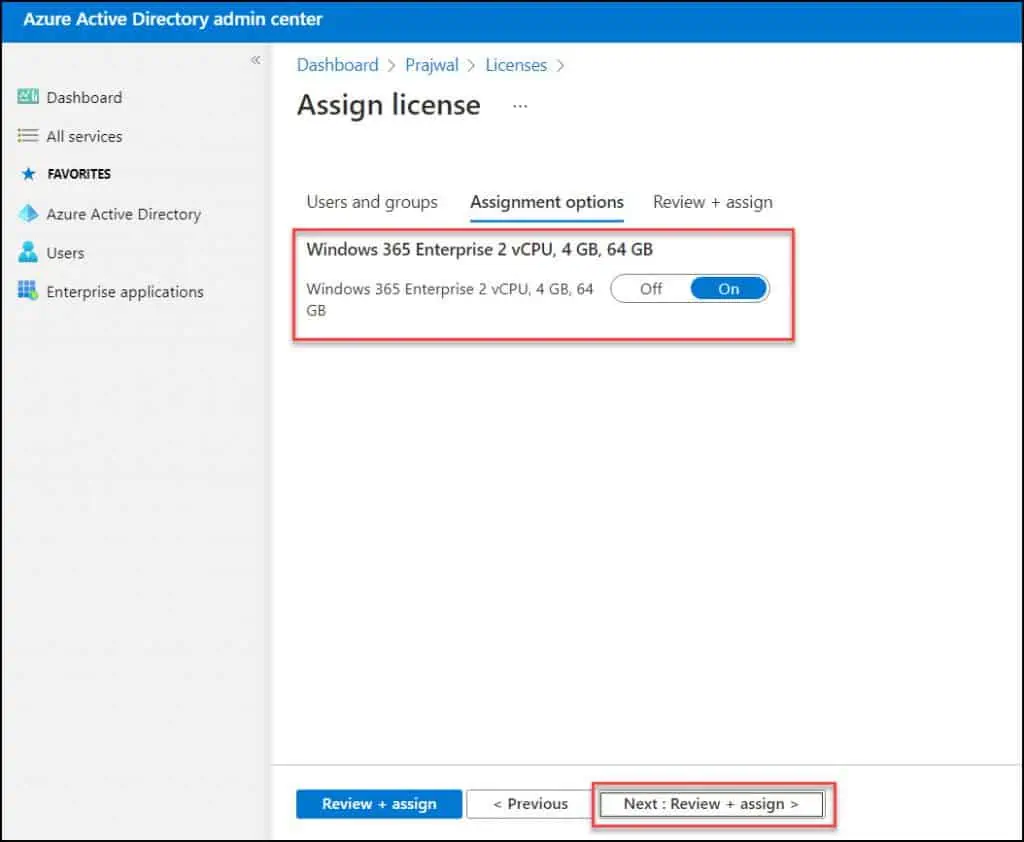Click the Users person icon
The image size is (1024, 842).
(27, 252)
